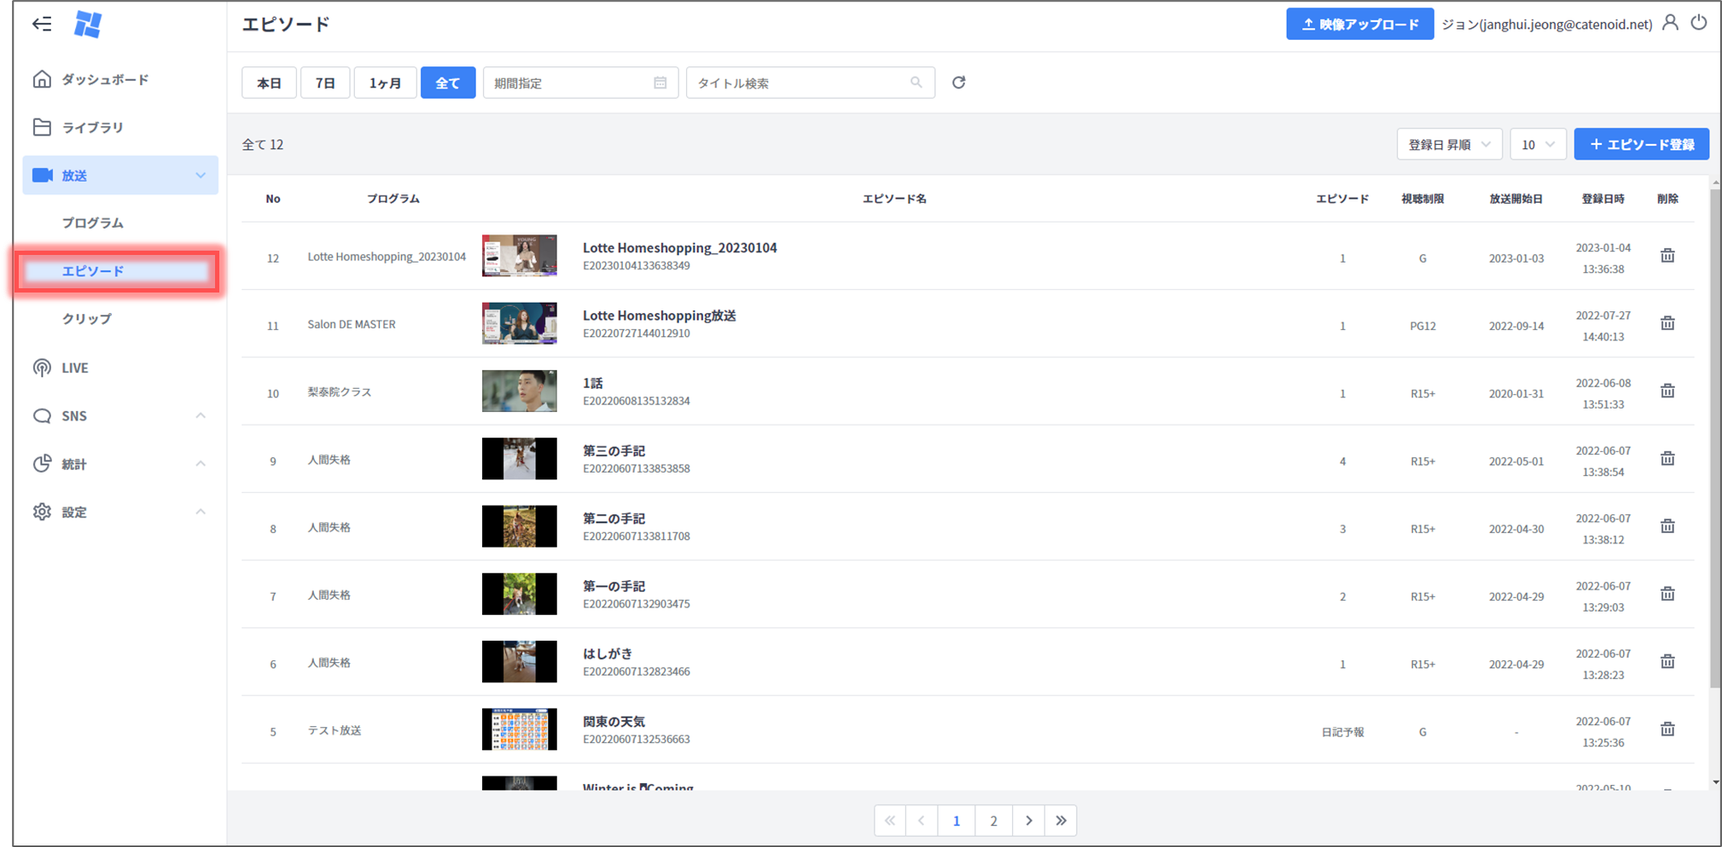This screenshot has height=847, width=1722.
Task: Open ダッシュボード in the sidebar
Action: (x=105, y=80)
